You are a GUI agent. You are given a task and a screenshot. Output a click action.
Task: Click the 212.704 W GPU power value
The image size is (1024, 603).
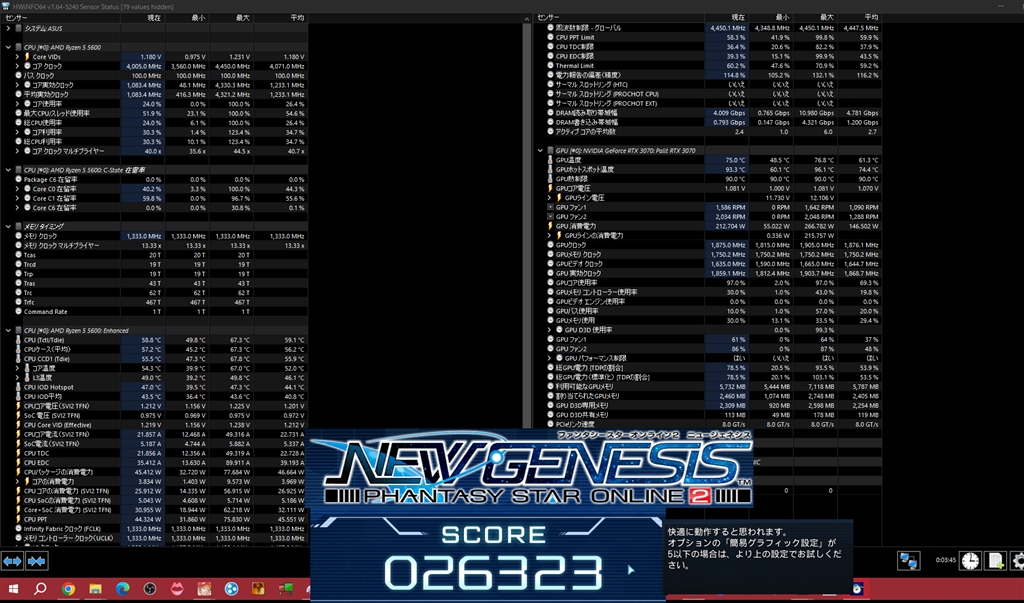point(731,226)
